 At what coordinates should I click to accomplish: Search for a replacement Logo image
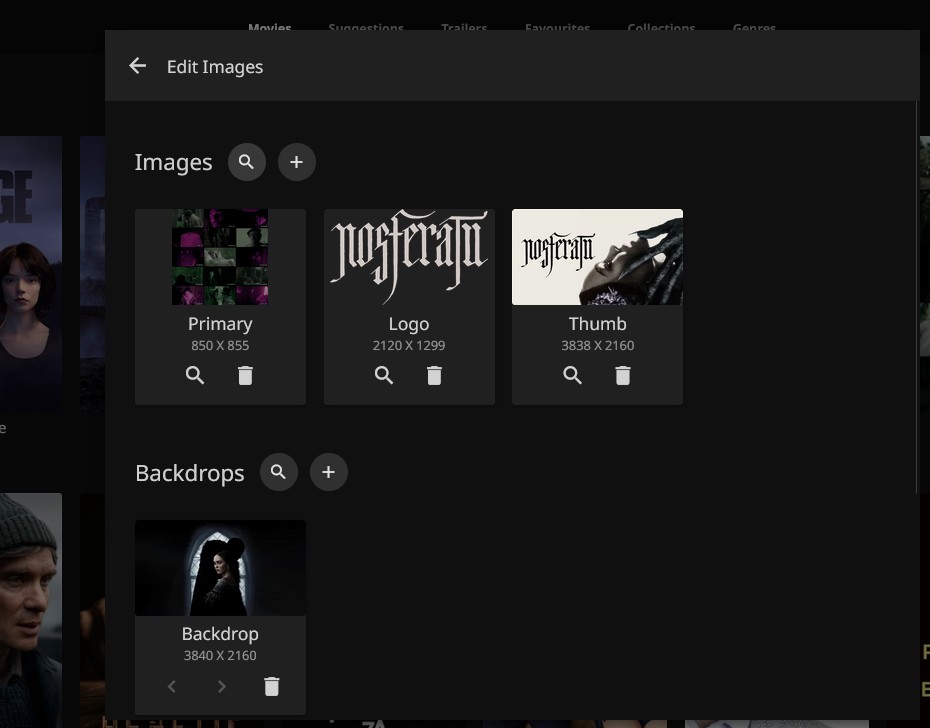[x=384, y=376]
